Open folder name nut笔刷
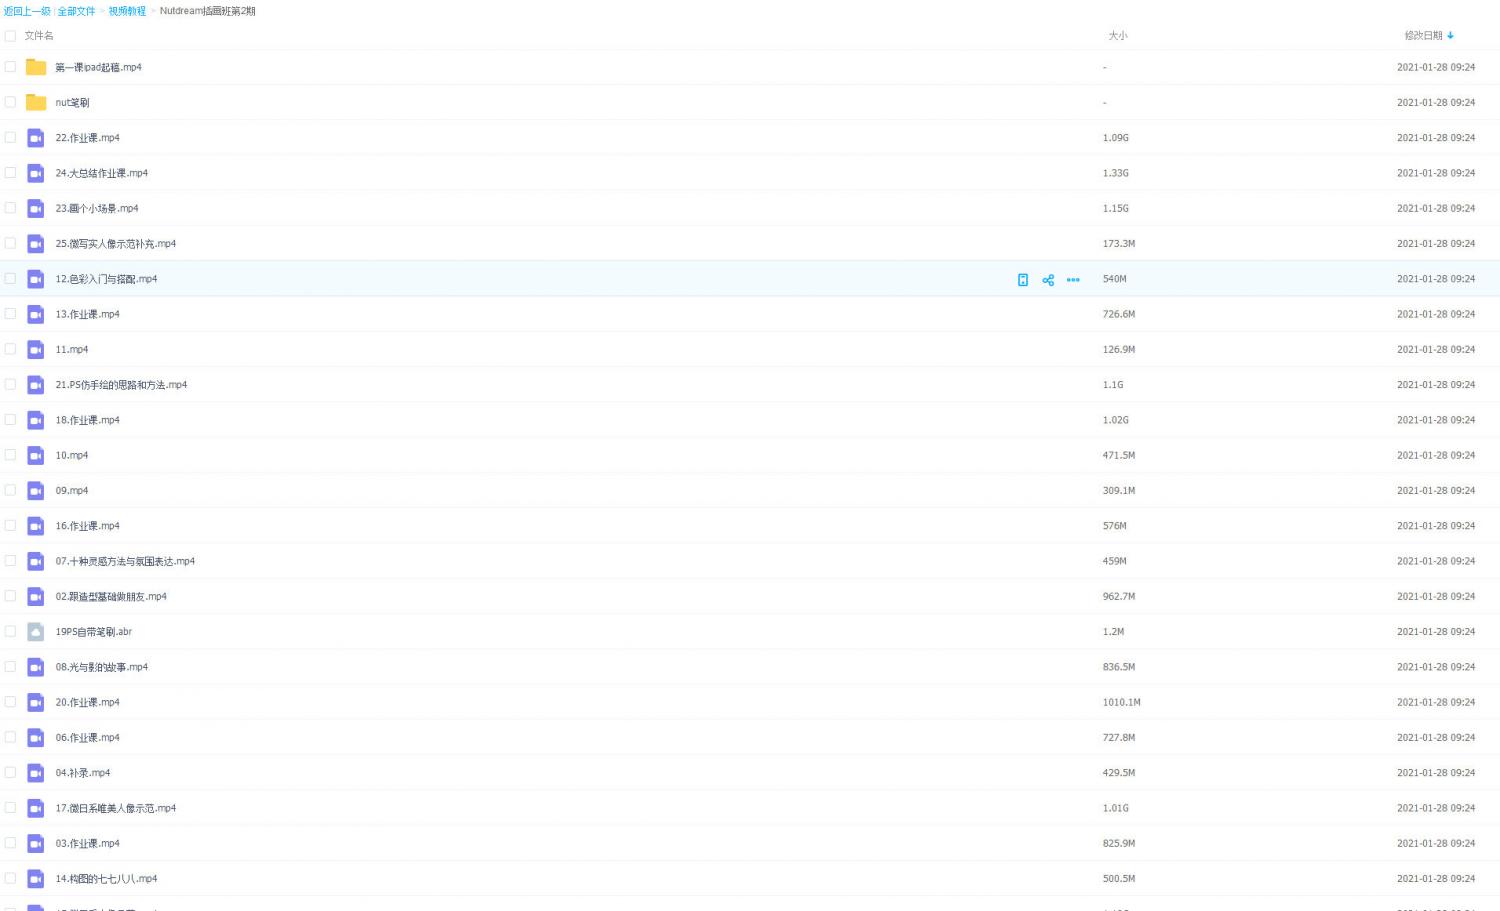 click(x=72, y=102)
